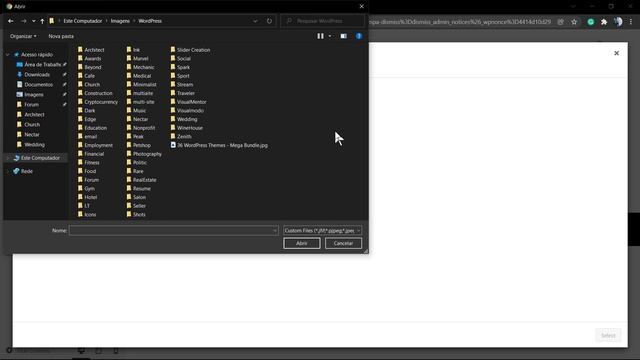
Task: Bookmark page with the browser star icon
Action: (574, 22)
